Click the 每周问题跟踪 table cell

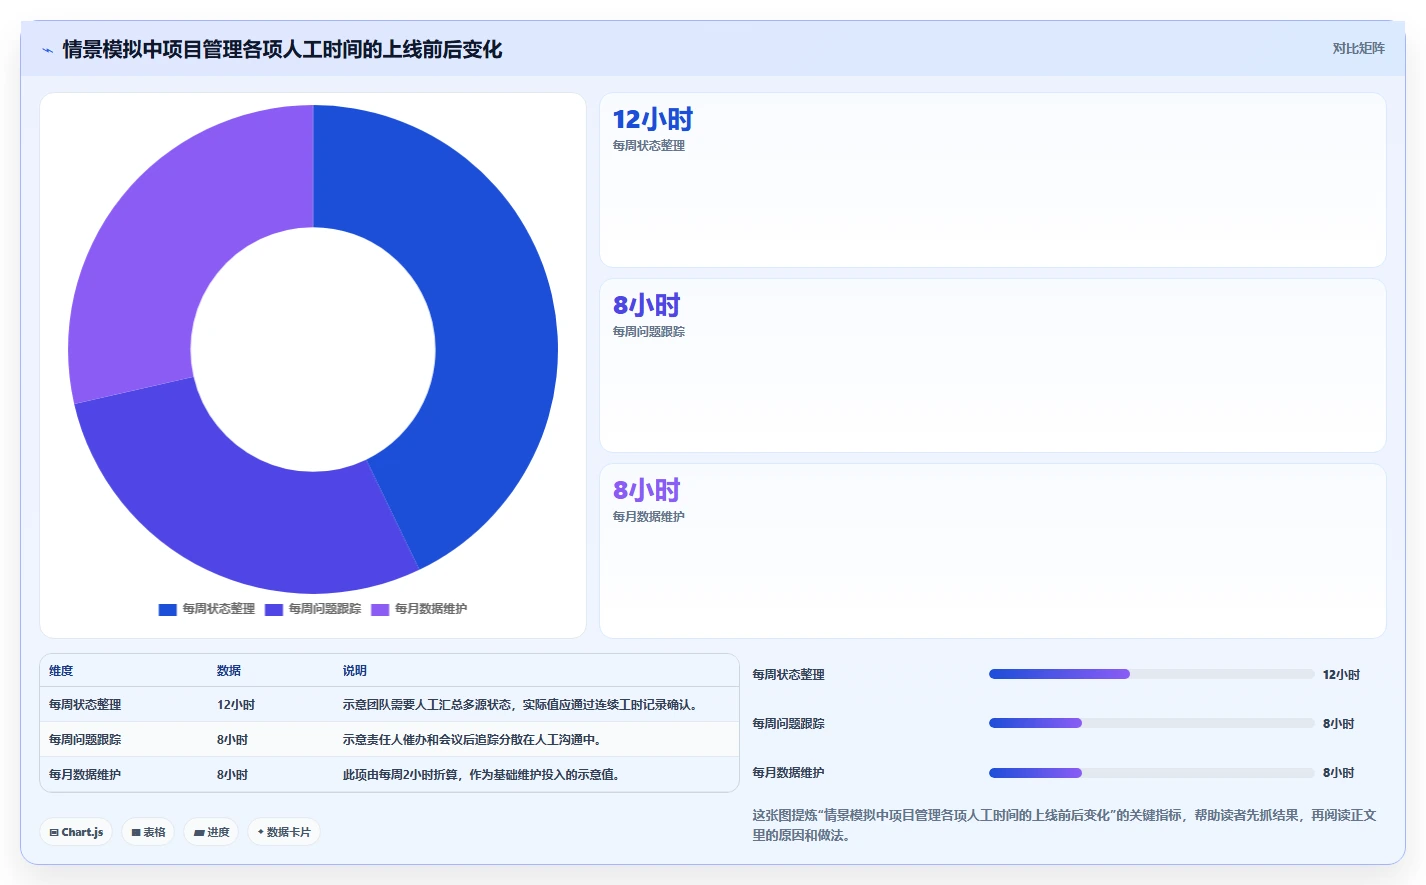click(85, 740)
